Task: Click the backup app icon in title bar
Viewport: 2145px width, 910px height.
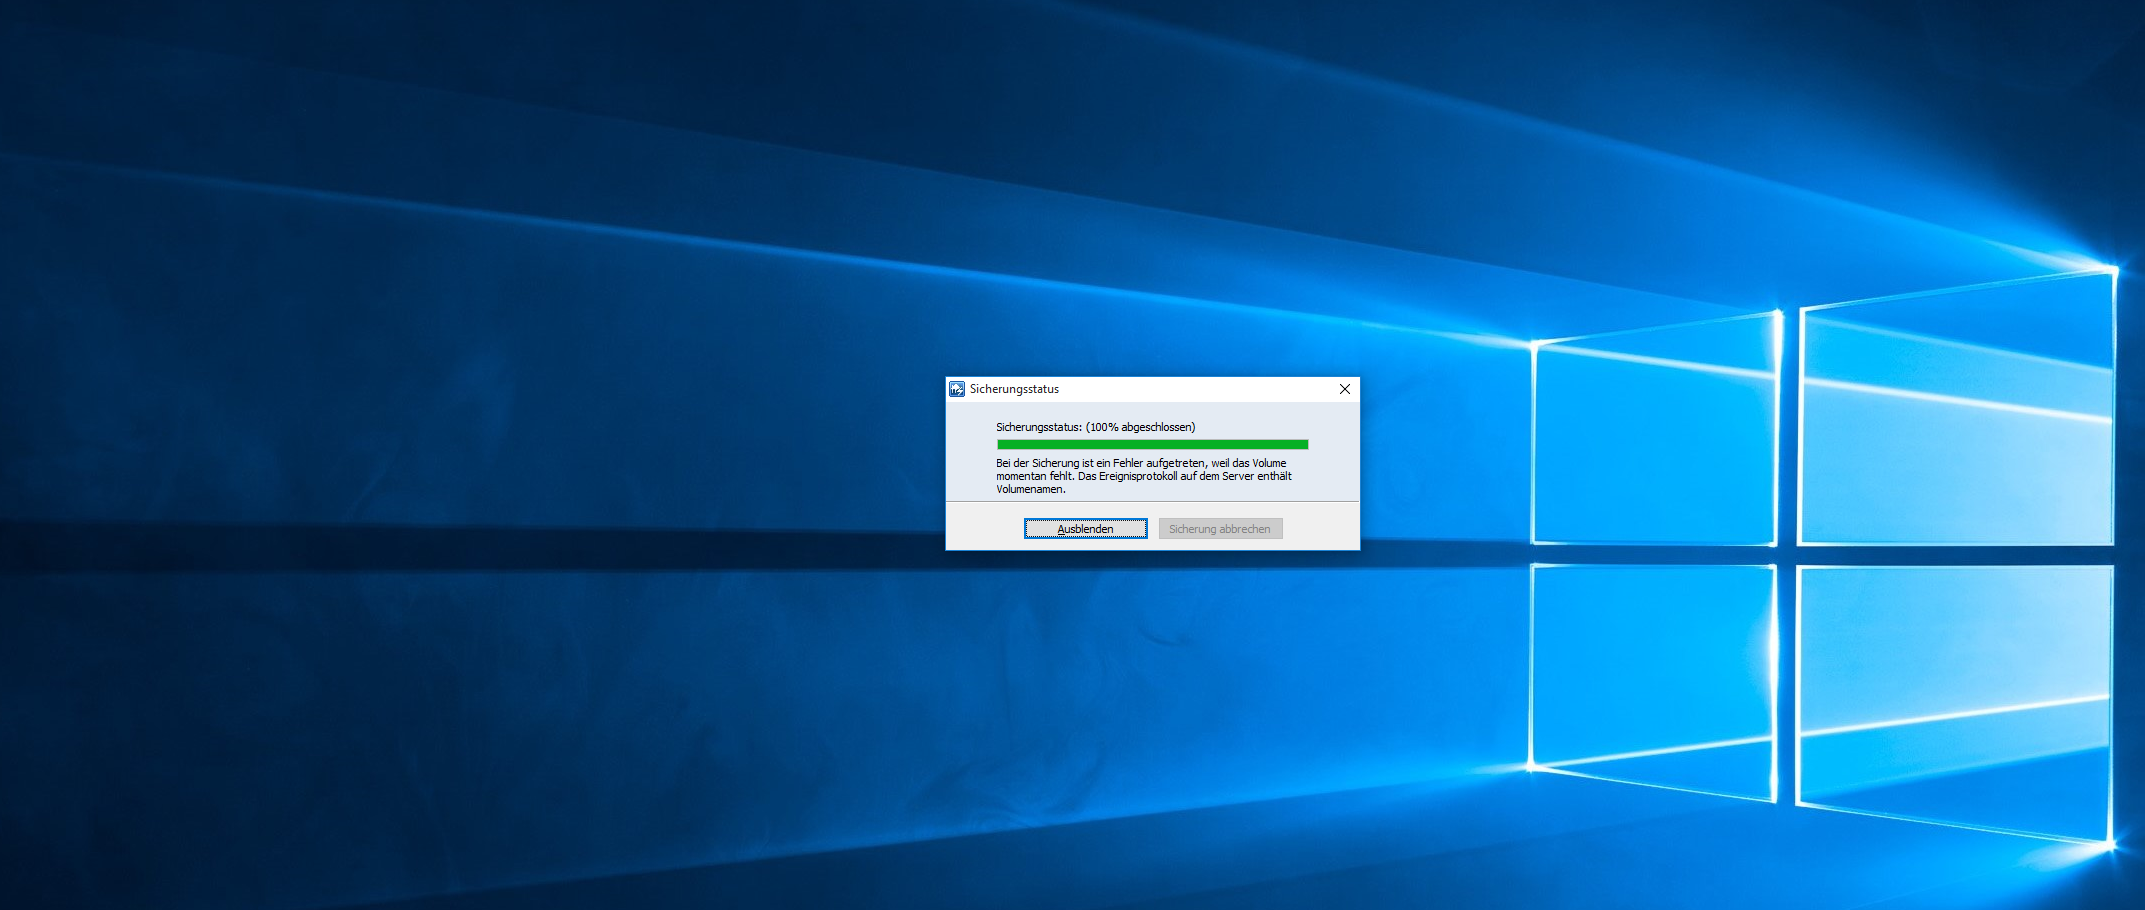Action: (x=957, y=389)
